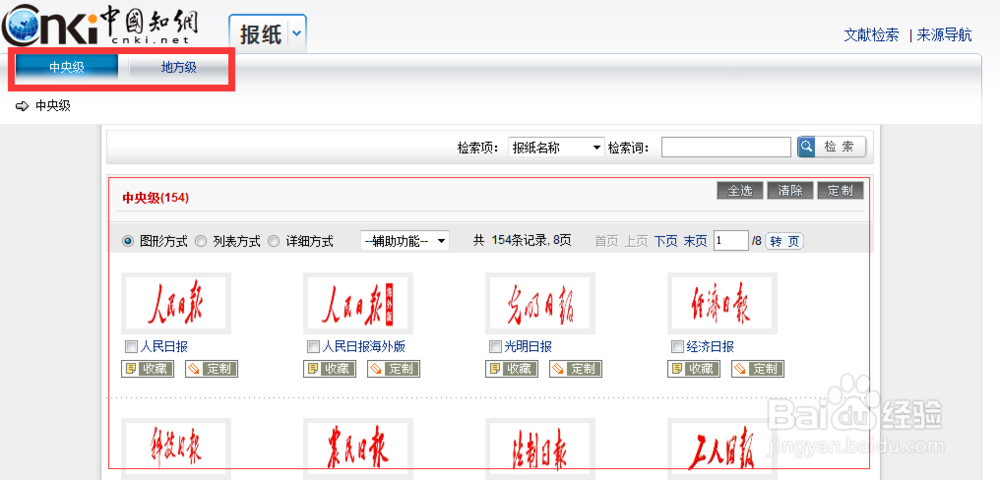The height and width of the screenshot is (480, 1000).
Task: Click 定制 under 经济日报
Action: pyautogui.click(x=758, y=368)
